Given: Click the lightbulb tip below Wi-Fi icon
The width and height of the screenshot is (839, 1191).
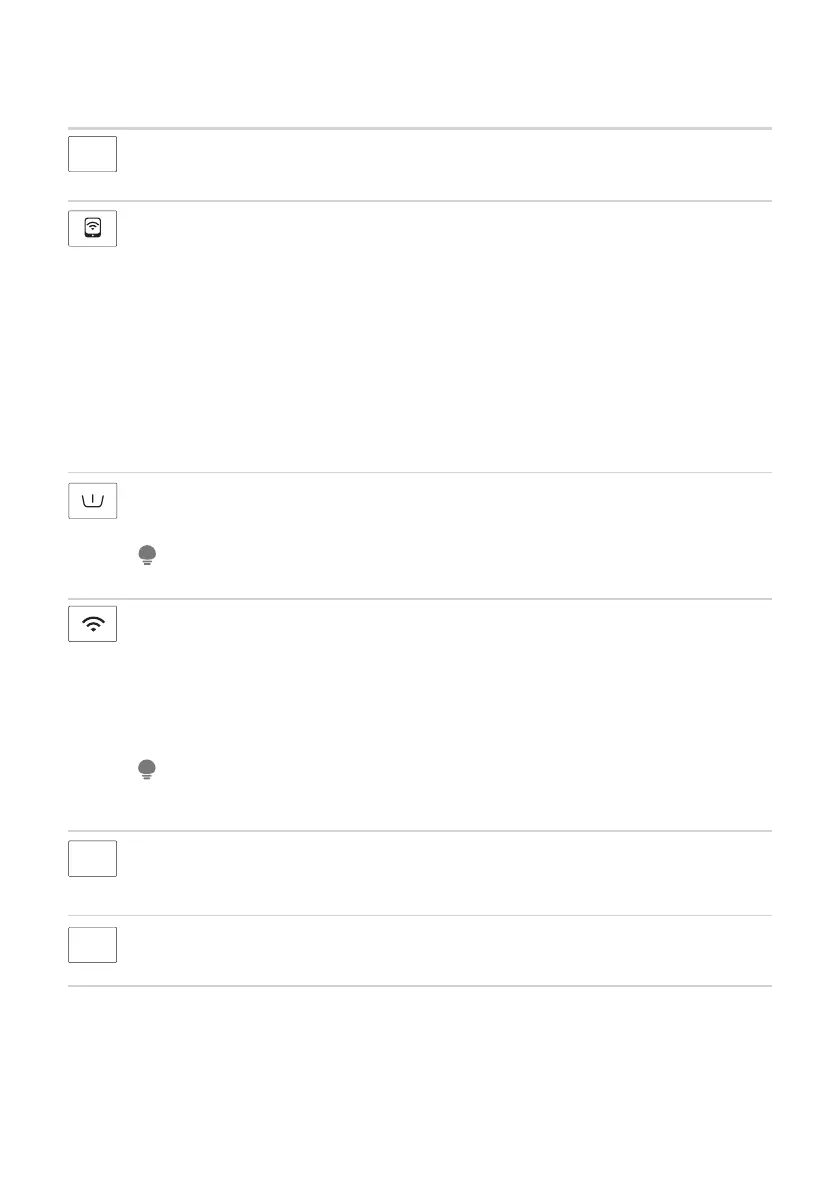Looking at the screenshot, I should [x=147, y=770].
